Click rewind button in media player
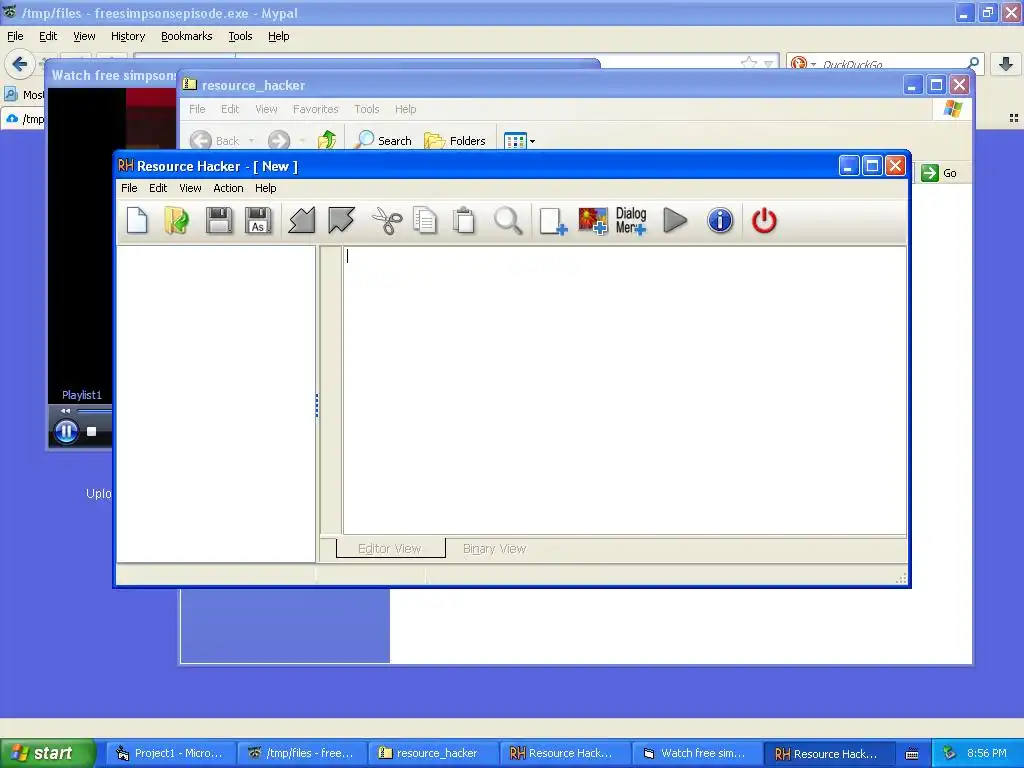 [65, 411]
